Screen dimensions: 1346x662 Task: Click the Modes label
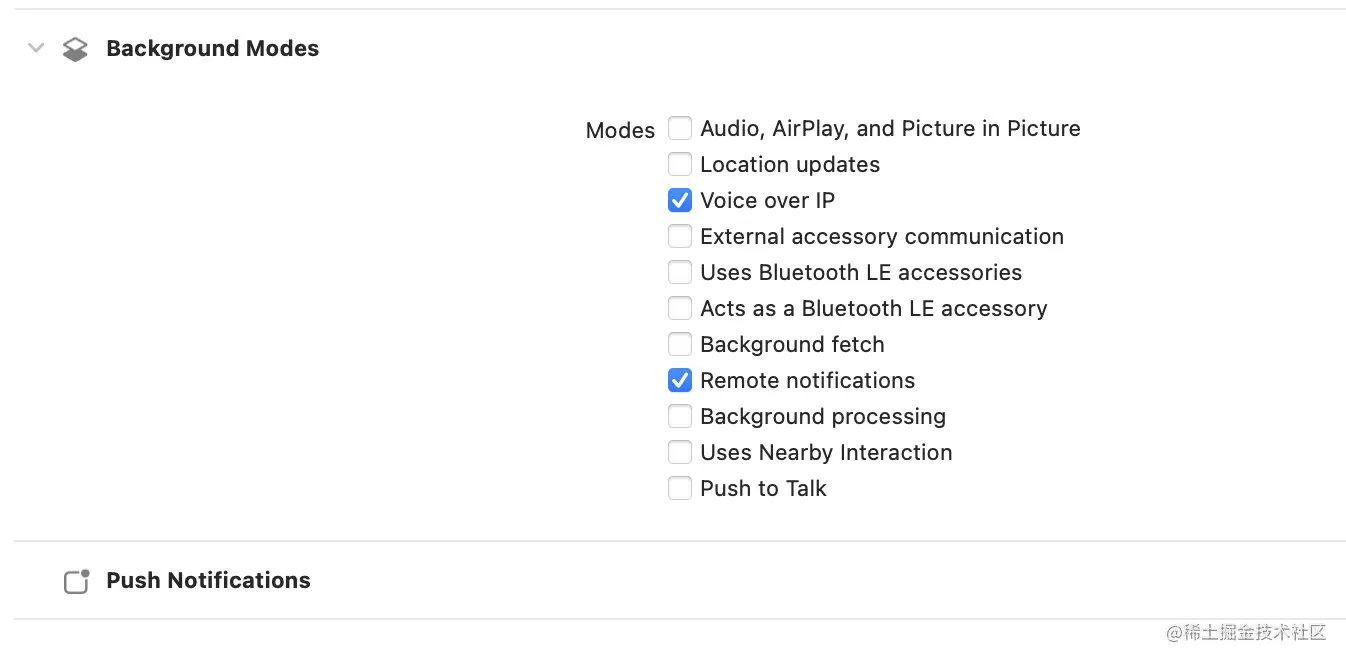620,130
